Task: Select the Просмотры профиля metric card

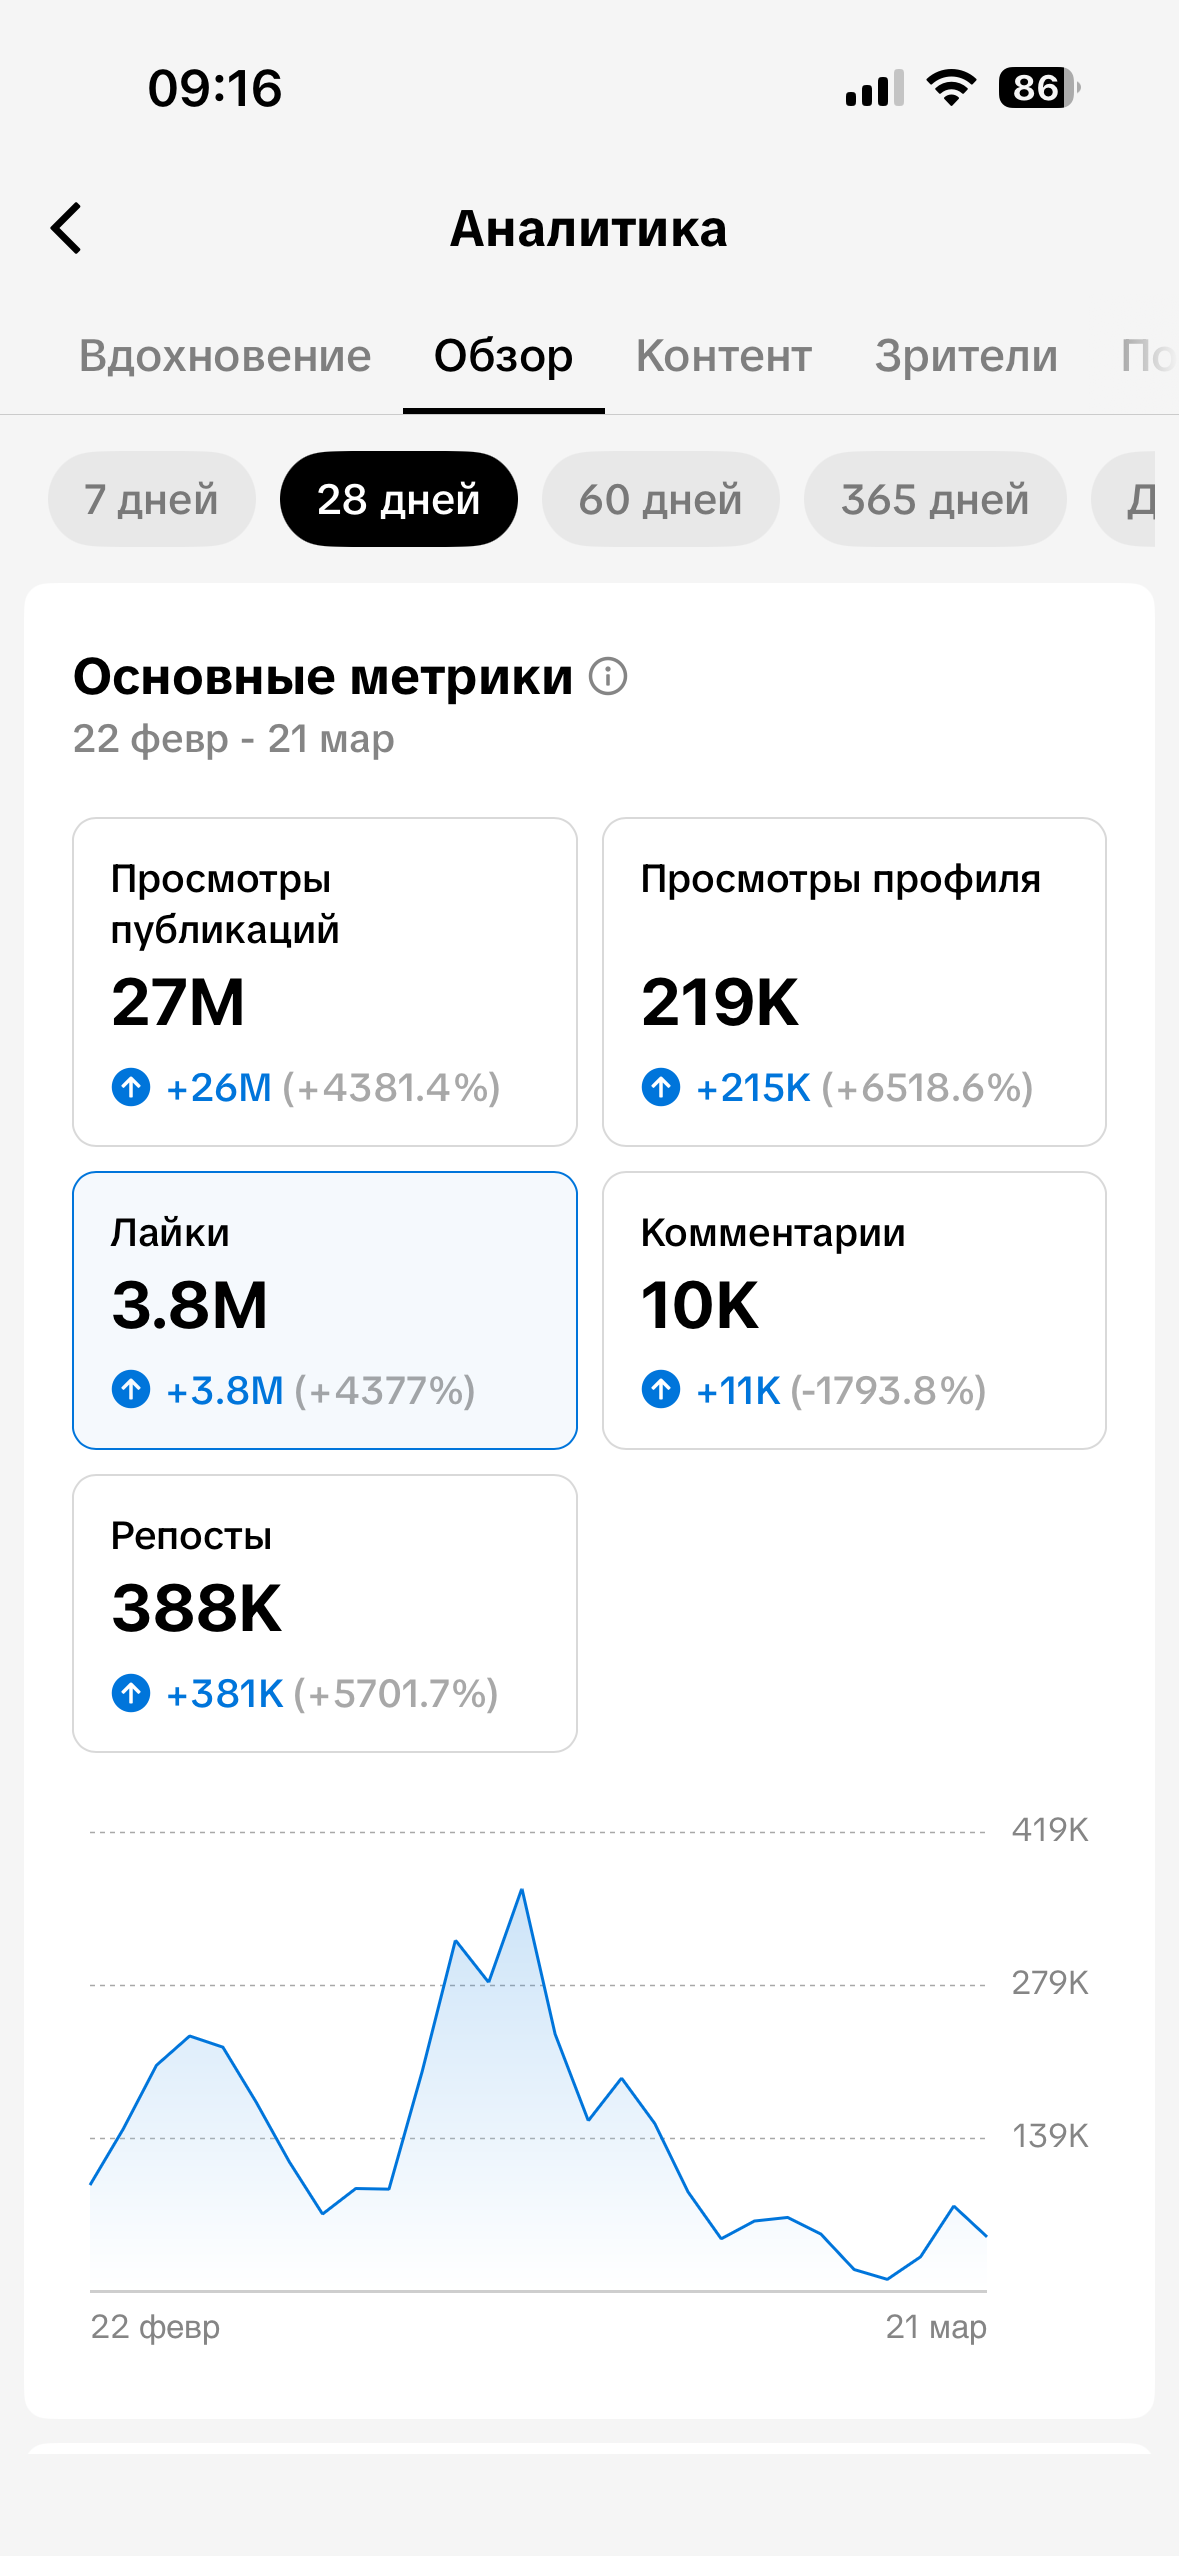Action: coord(854,982)
